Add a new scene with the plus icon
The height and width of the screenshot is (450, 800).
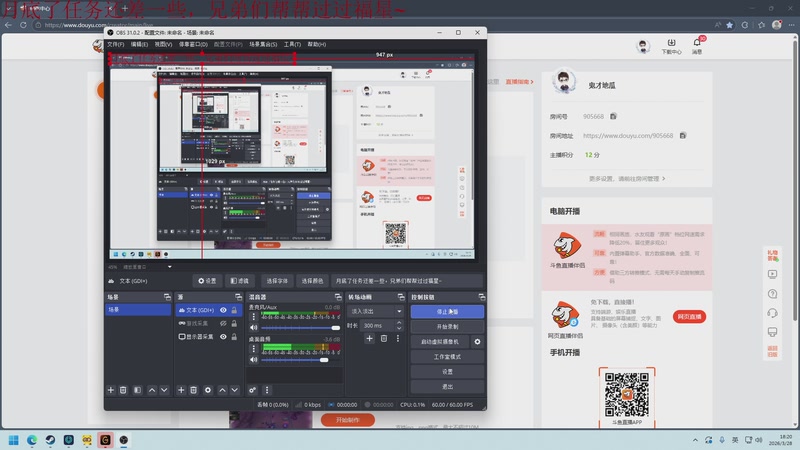[111, 390]
